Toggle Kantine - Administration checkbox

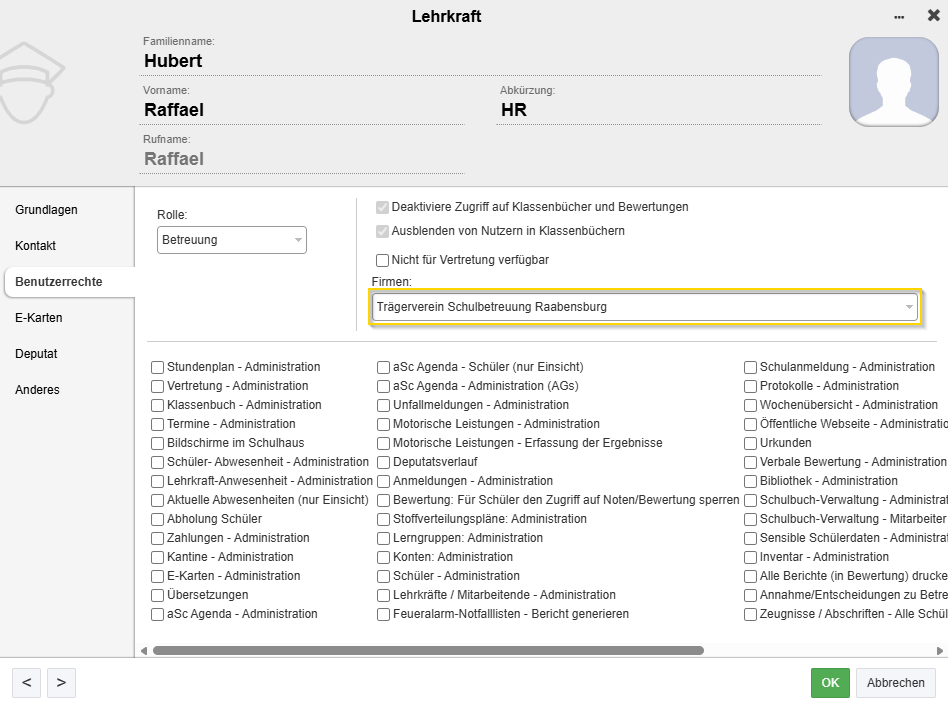[x=158, y=557]
